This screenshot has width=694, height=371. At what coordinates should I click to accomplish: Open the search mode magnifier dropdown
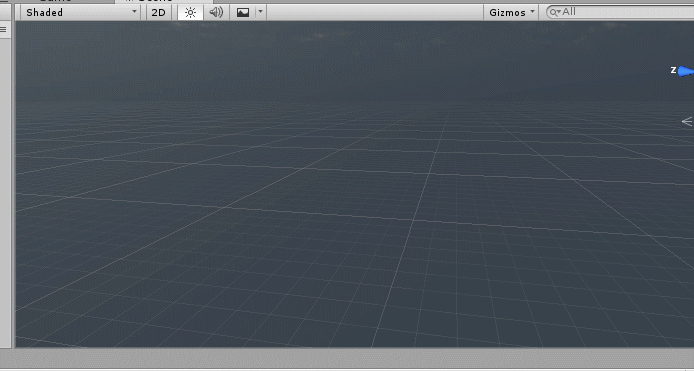point(555,12)
